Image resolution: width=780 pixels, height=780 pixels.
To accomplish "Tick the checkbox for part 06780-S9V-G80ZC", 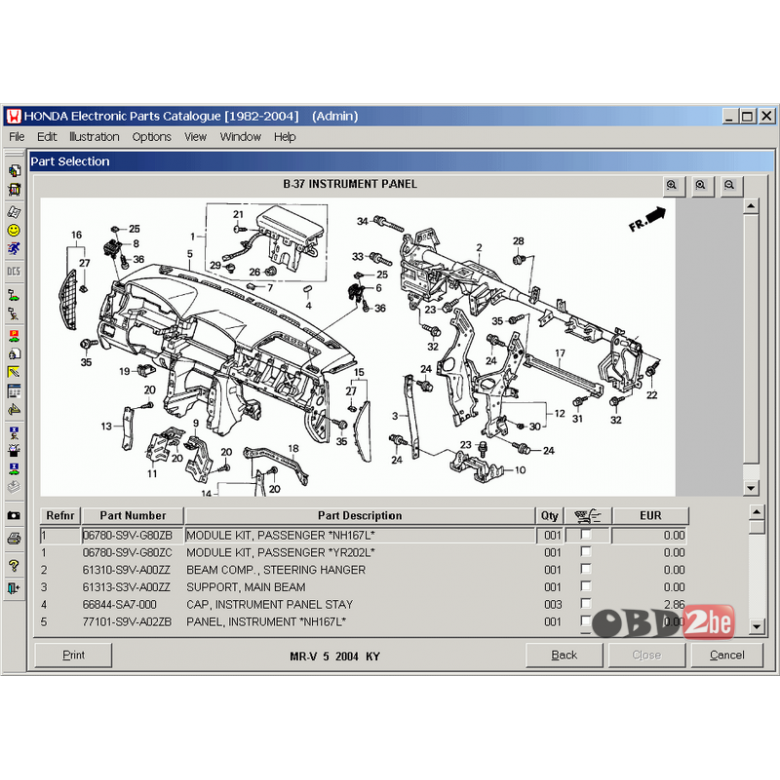I will [586, 552].
